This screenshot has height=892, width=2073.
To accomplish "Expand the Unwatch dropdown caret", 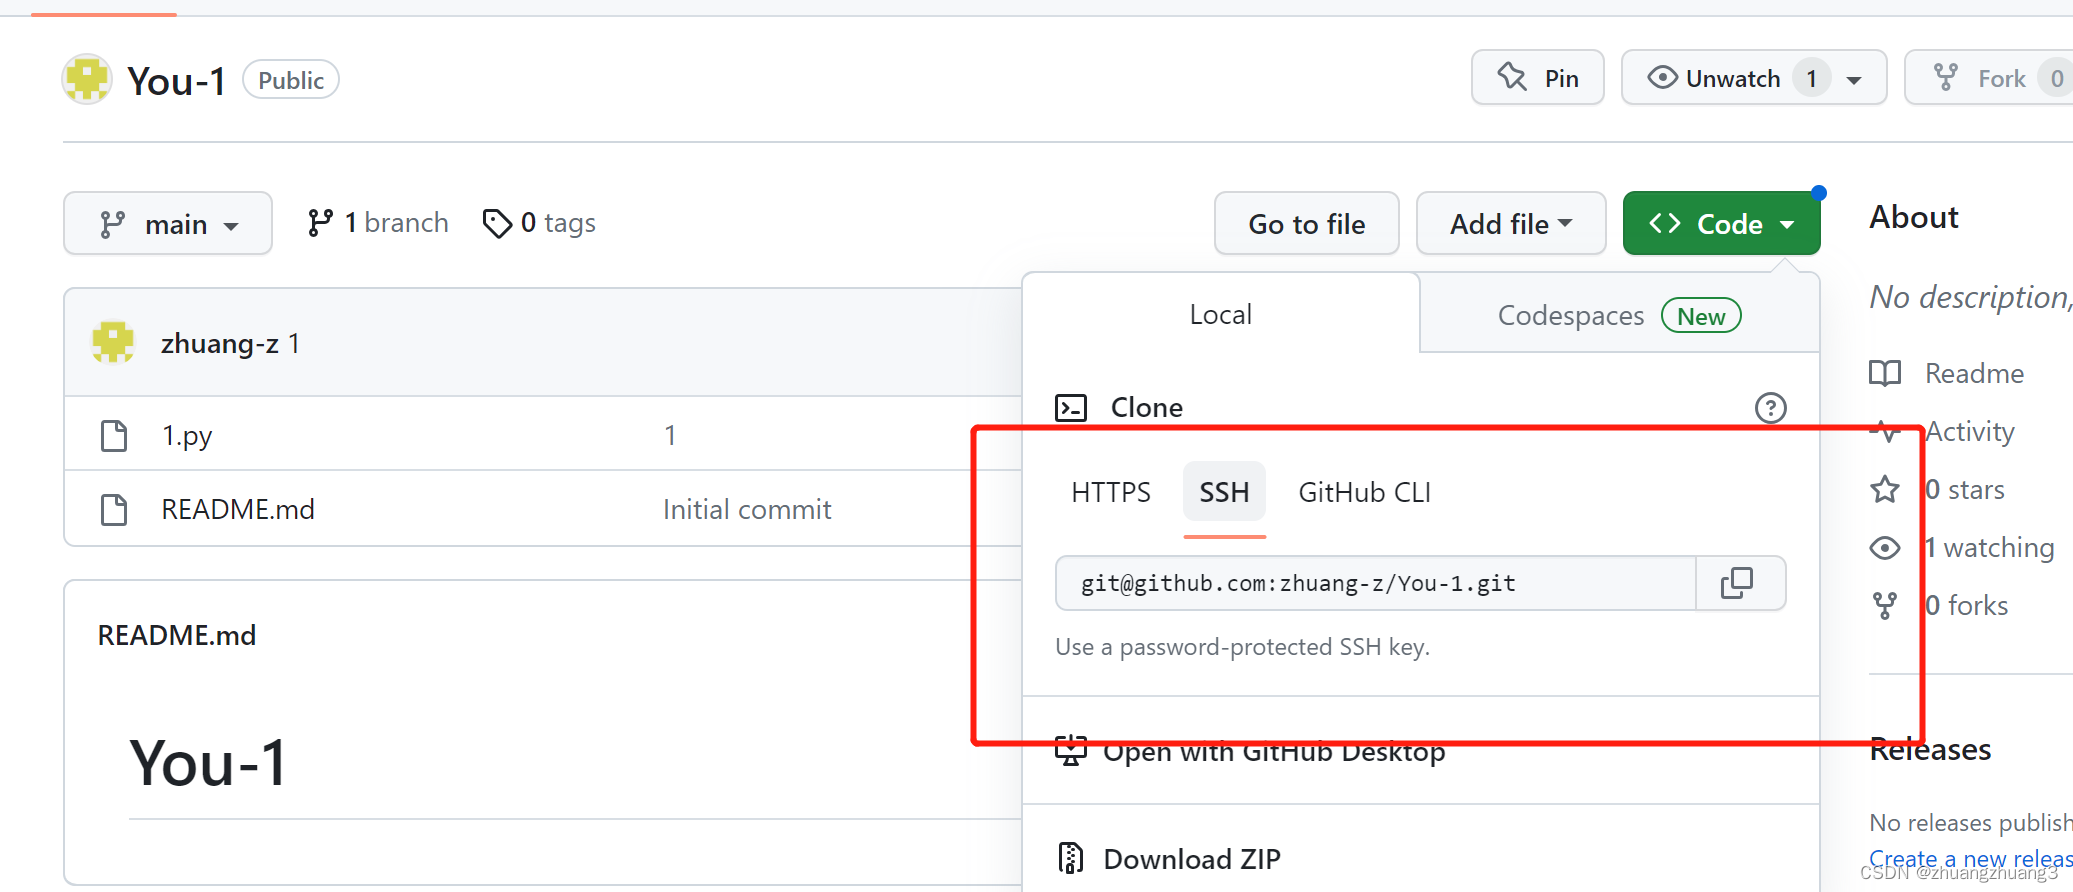I will click(1854, 80).
